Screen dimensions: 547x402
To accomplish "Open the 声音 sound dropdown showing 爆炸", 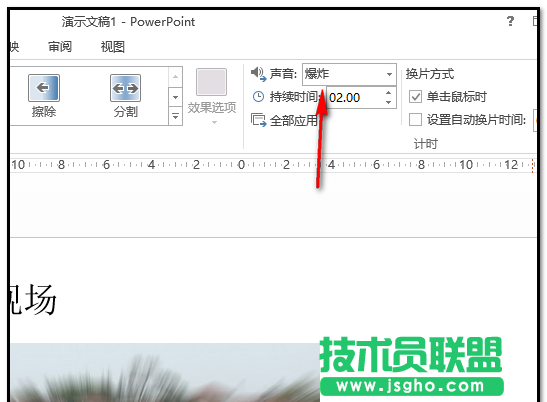I will tap(349, 74).
